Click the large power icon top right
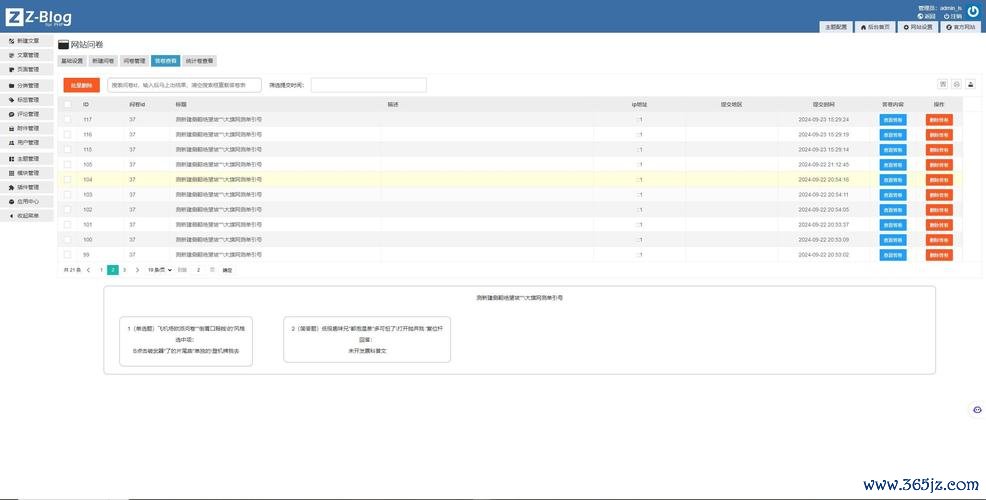The width and height of the screenshot is (986, 500). pyautogui.click(x=973, y=11)
